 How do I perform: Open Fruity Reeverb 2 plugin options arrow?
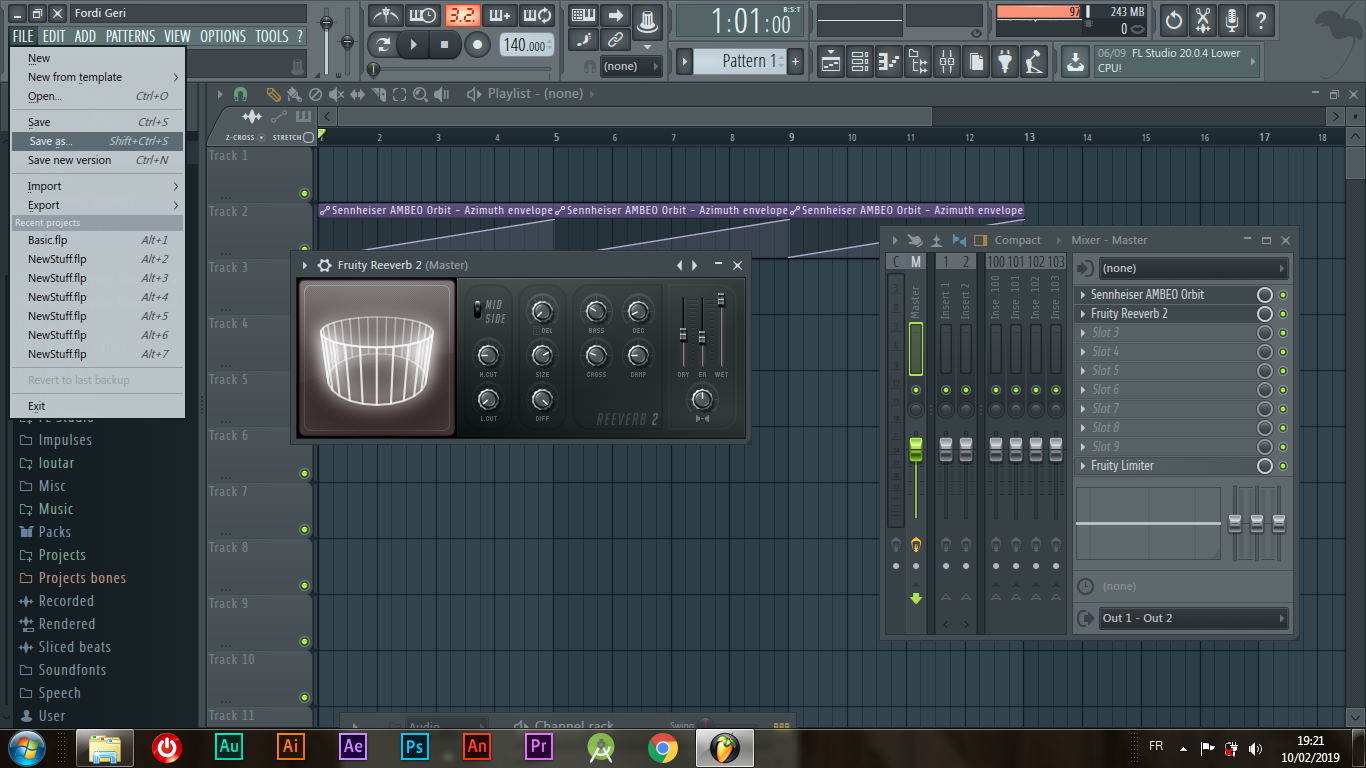[x=305, y=265]
